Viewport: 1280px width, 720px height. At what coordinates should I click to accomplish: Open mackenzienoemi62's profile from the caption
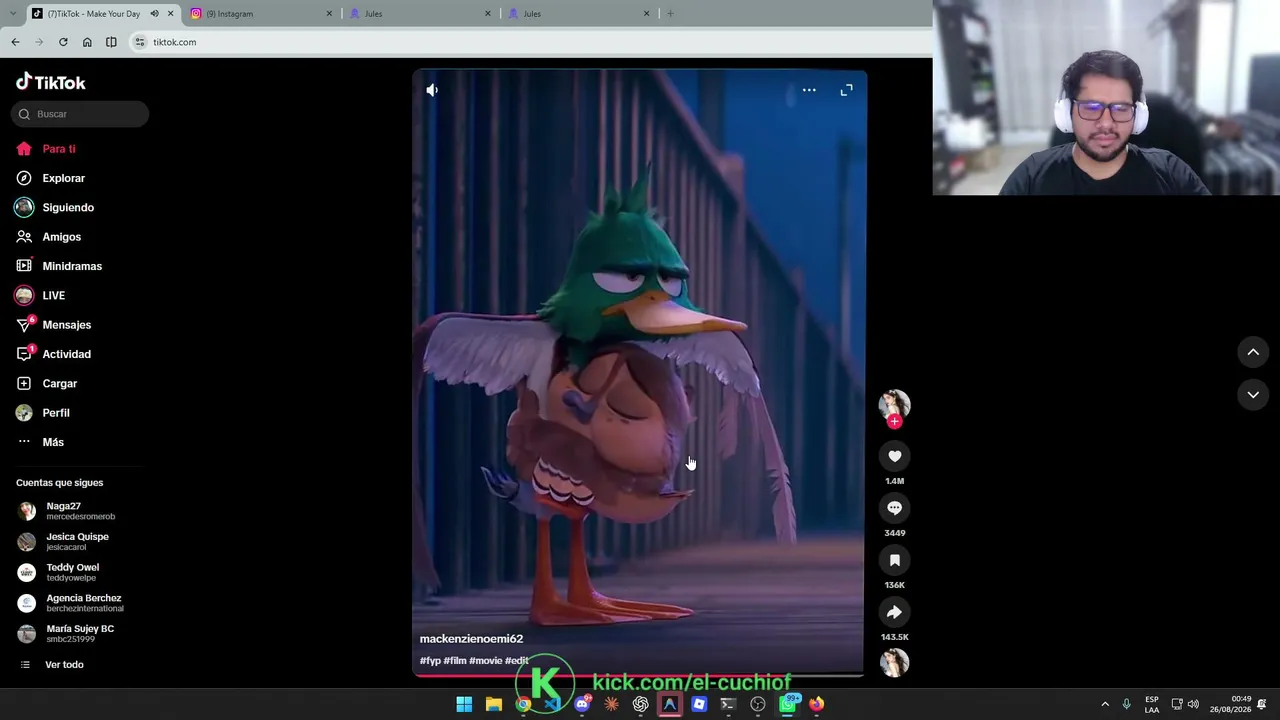pyautogui.click(x=471, y=639)
